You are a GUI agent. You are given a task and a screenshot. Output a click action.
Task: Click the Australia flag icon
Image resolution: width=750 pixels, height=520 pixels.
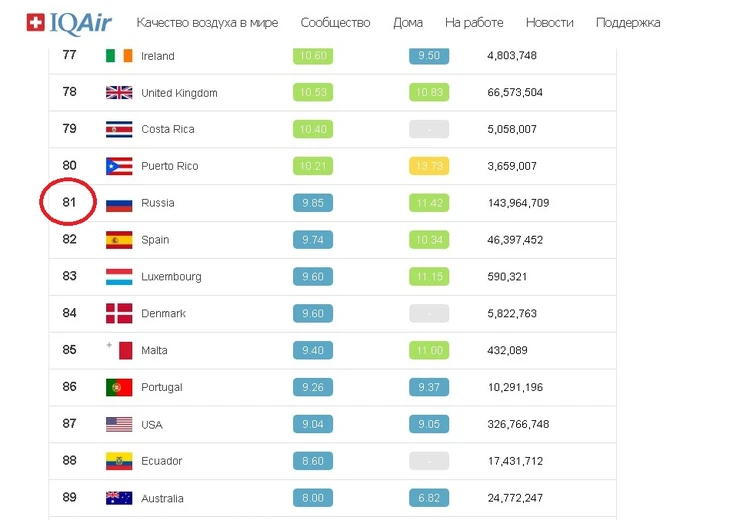pos(119,498)
